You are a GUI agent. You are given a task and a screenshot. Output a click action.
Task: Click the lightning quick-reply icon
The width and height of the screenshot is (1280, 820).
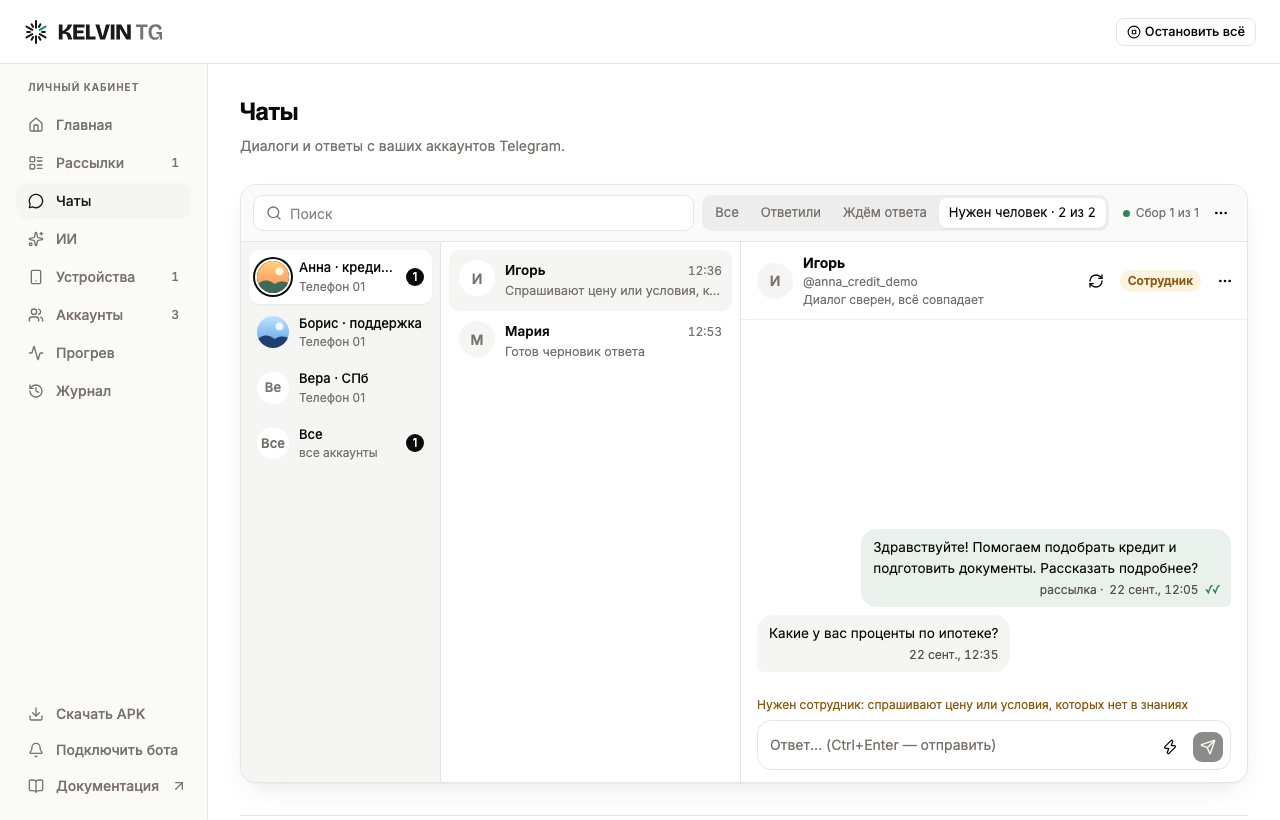coord(1170,747)
